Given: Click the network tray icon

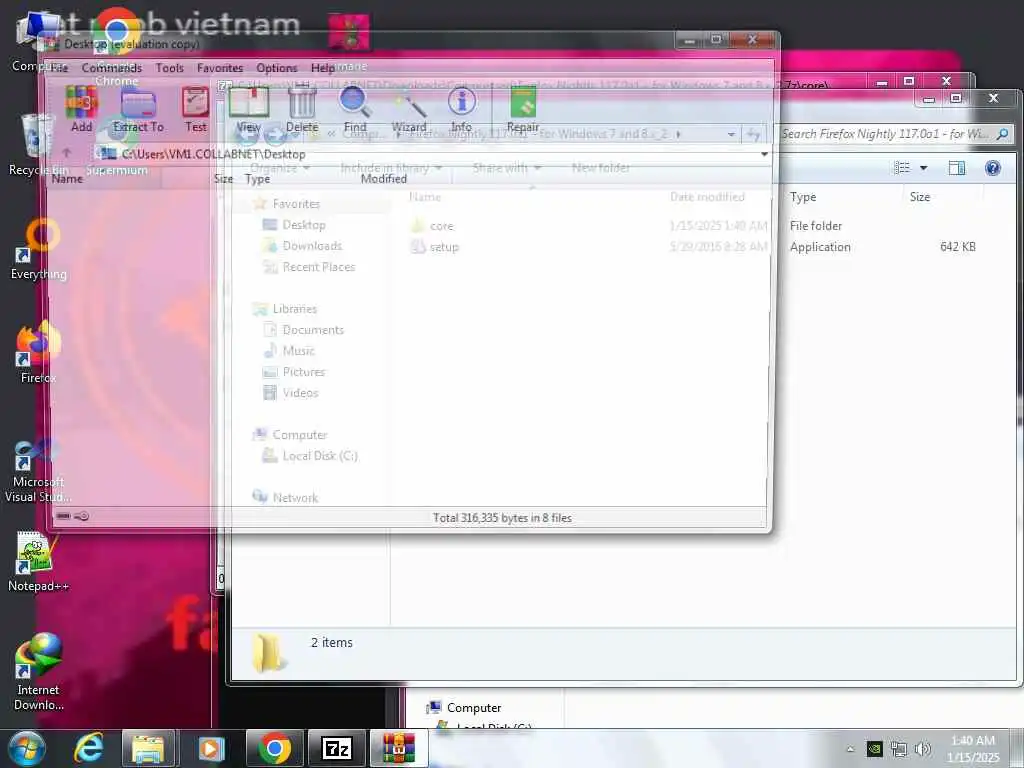Looking at the screenshot, I should tap(899, 749).
